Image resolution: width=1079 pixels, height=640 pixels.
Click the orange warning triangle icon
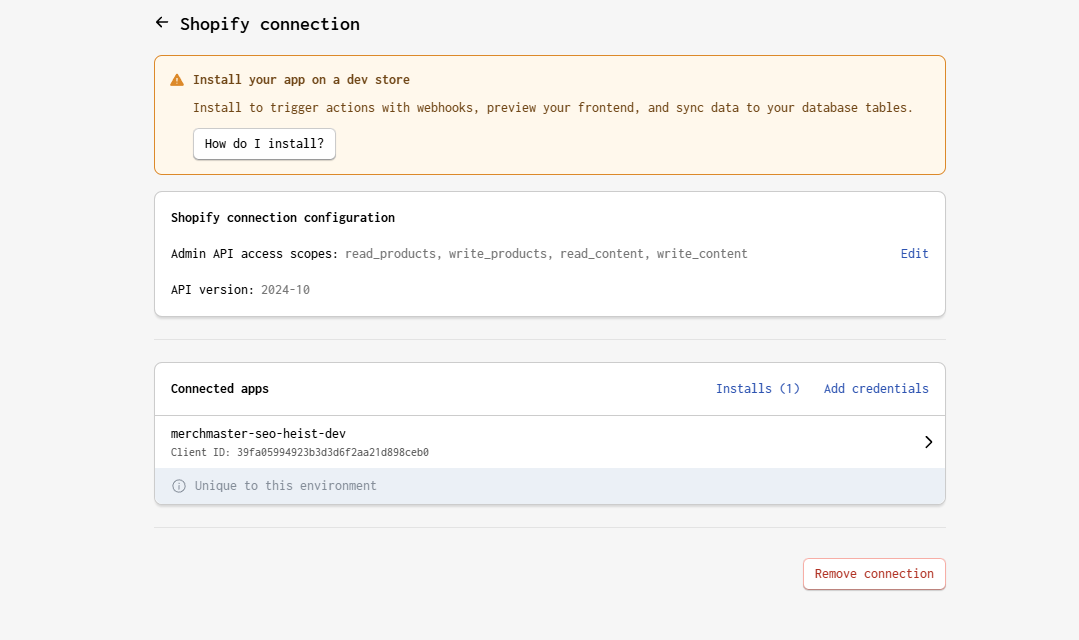coord(177,80)
